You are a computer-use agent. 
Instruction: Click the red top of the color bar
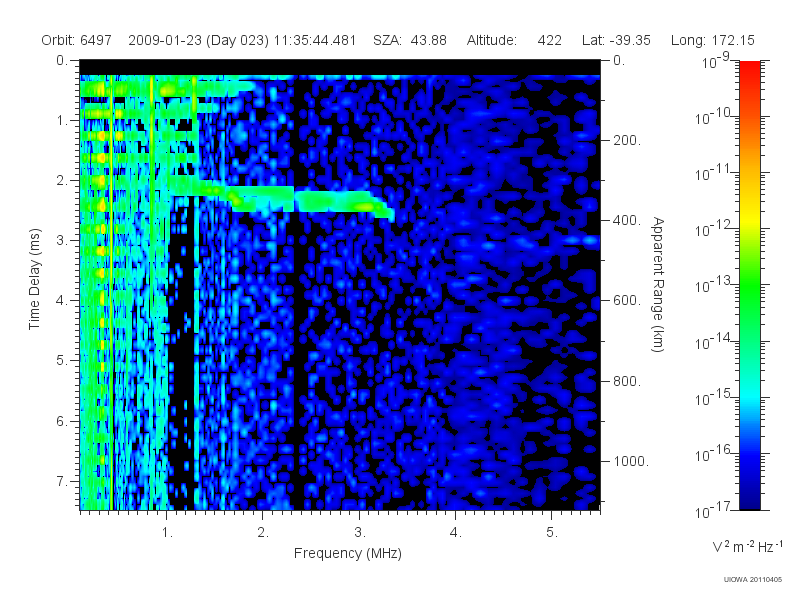point(749,71)
